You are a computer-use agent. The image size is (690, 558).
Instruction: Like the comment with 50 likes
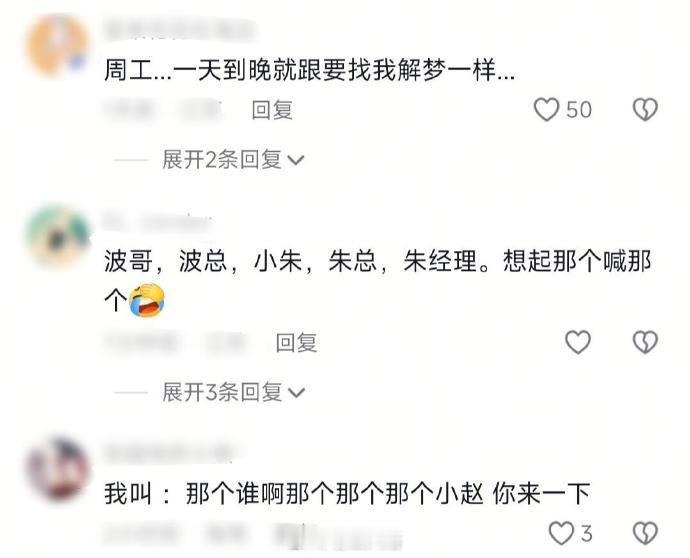pyautogui.click(x=546, y=110)
